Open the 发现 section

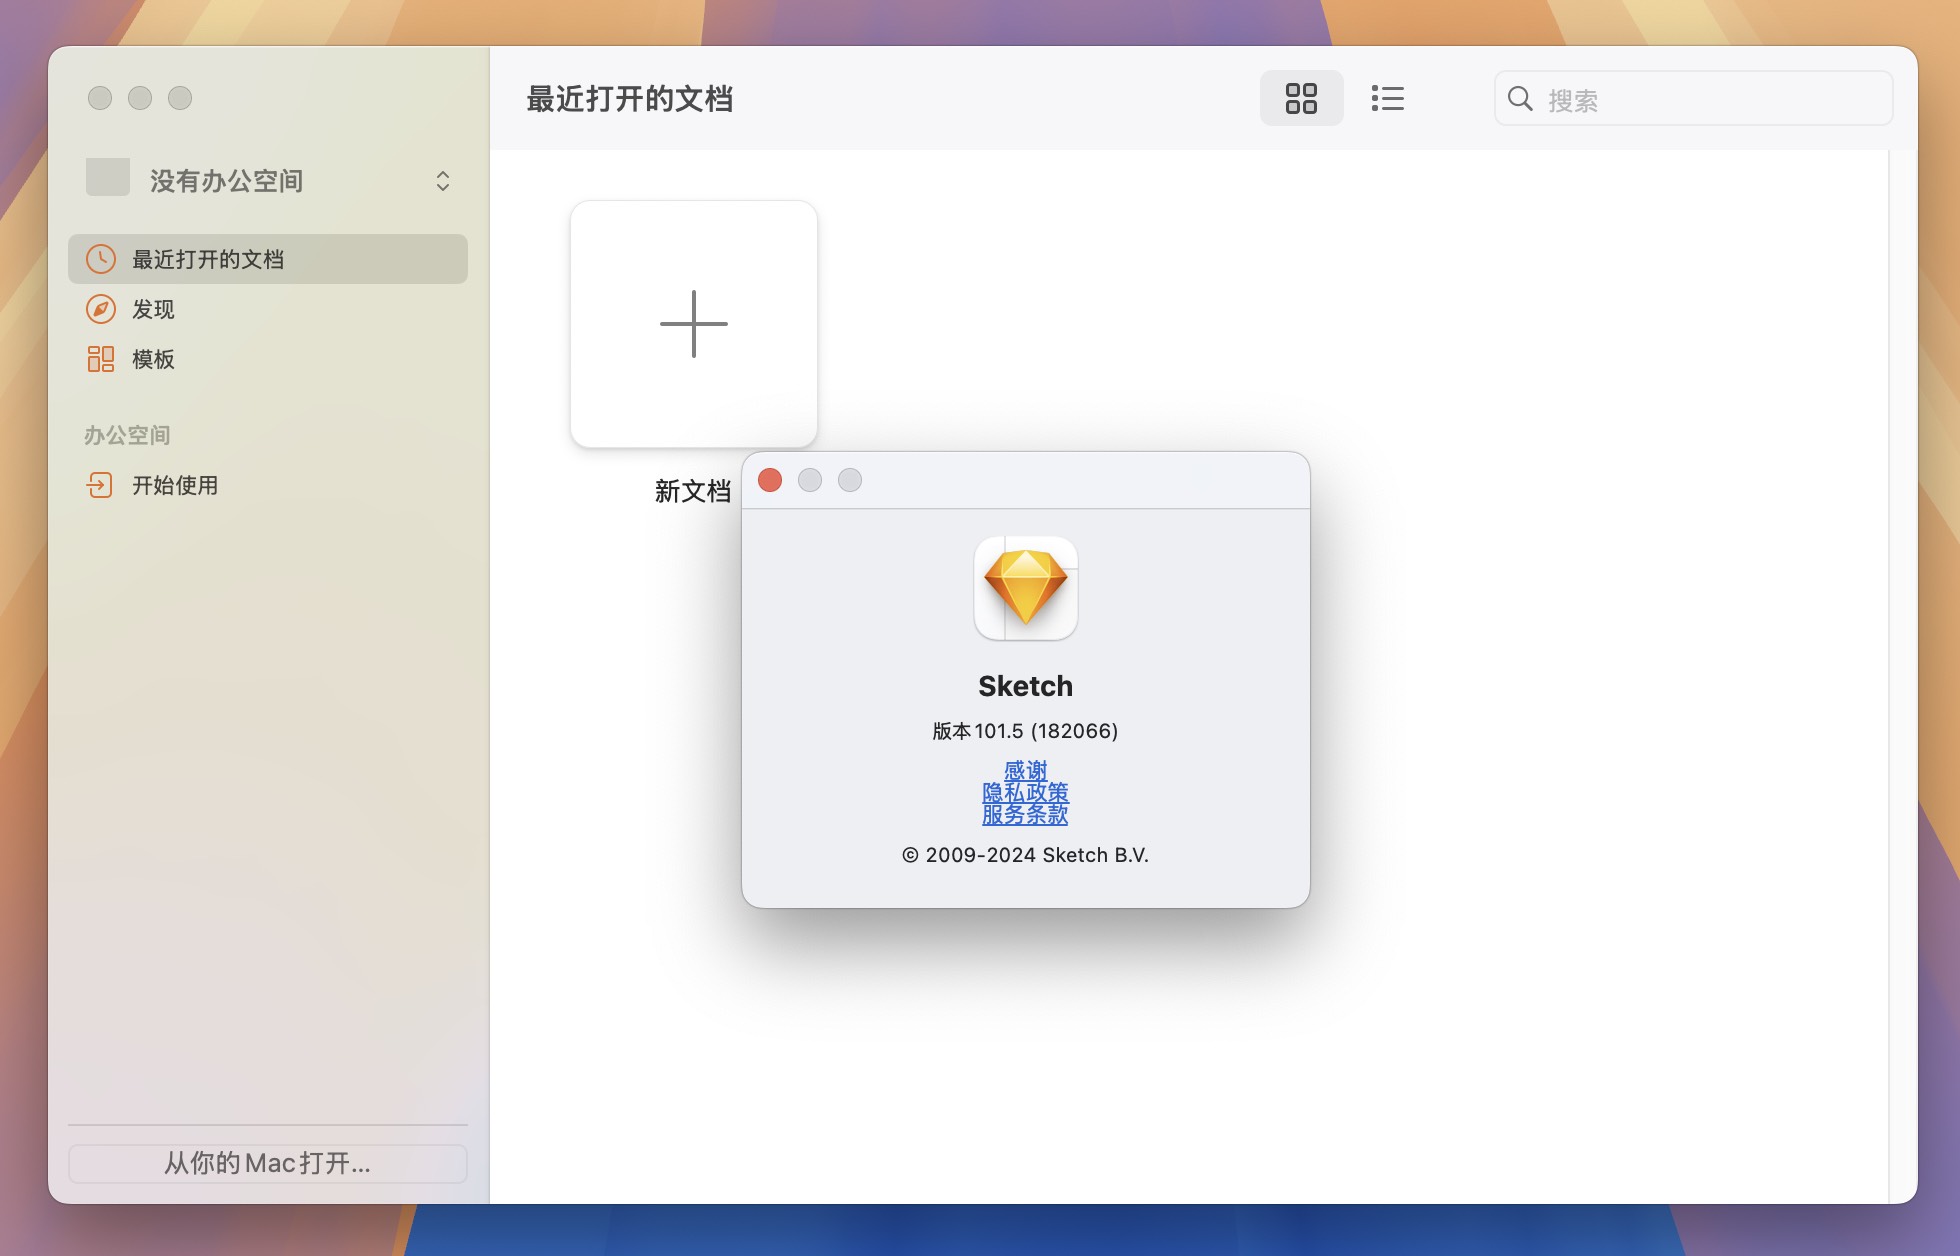pos(268,309)
